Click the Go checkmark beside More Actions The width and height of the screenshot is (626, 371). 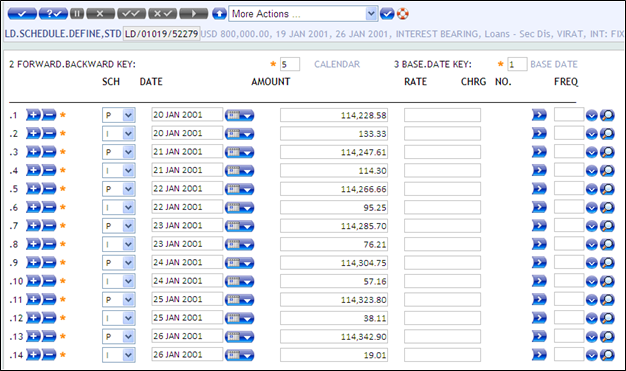[387, 14]
